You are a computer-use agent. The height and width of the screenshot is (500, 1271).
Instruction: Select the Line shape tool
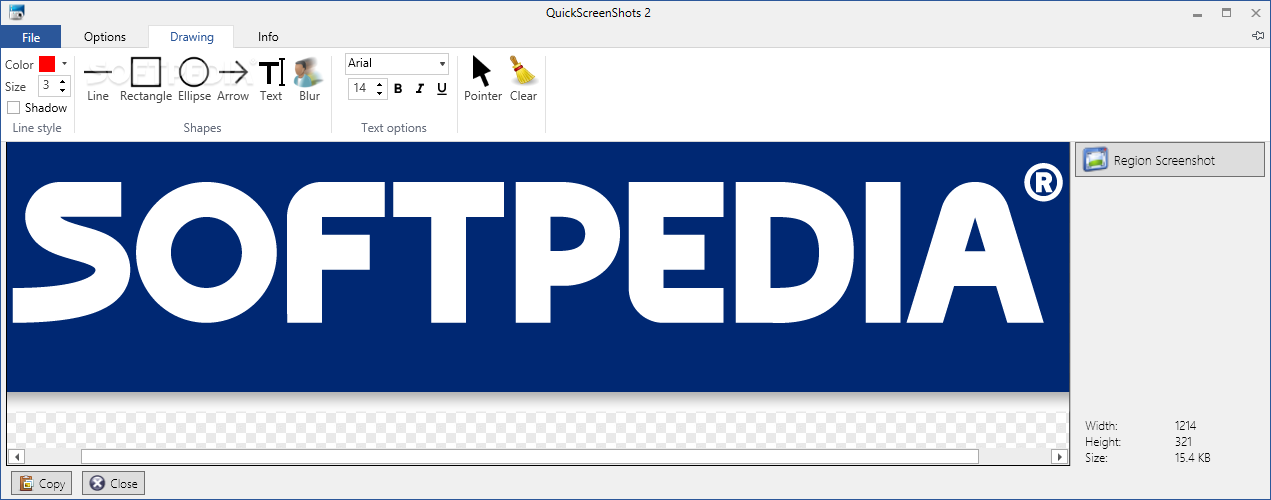point(98,80)
